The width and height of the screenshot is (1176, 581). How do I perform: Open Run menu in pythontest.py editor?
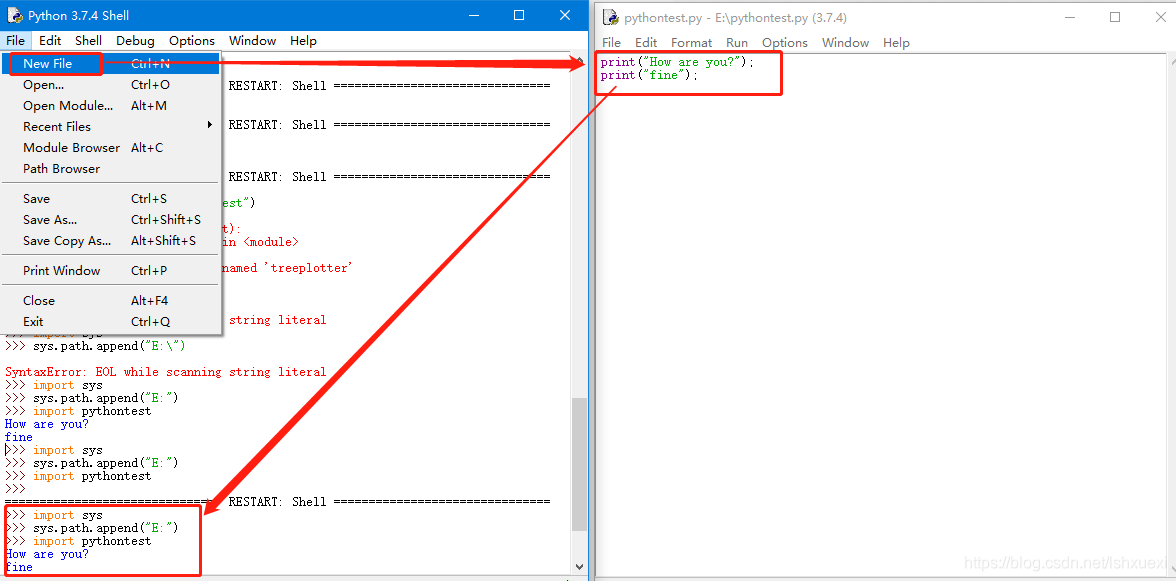pyautogui.click(x=736, y=43)
